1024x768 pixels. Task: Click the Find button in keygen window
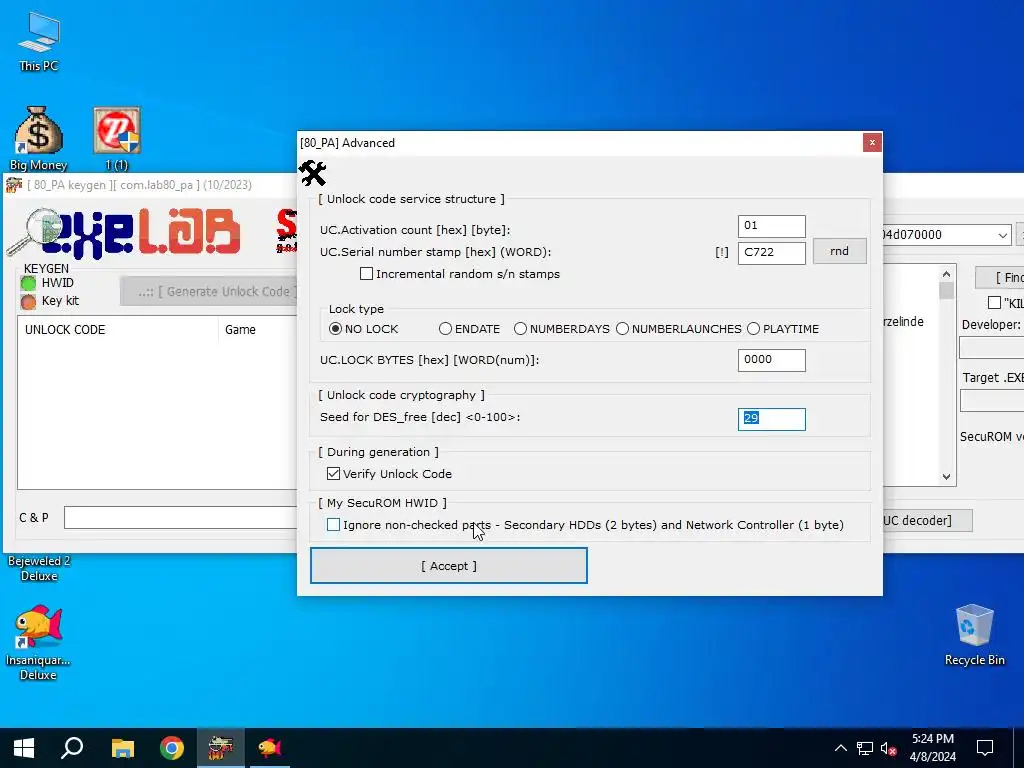pos(999,278)
